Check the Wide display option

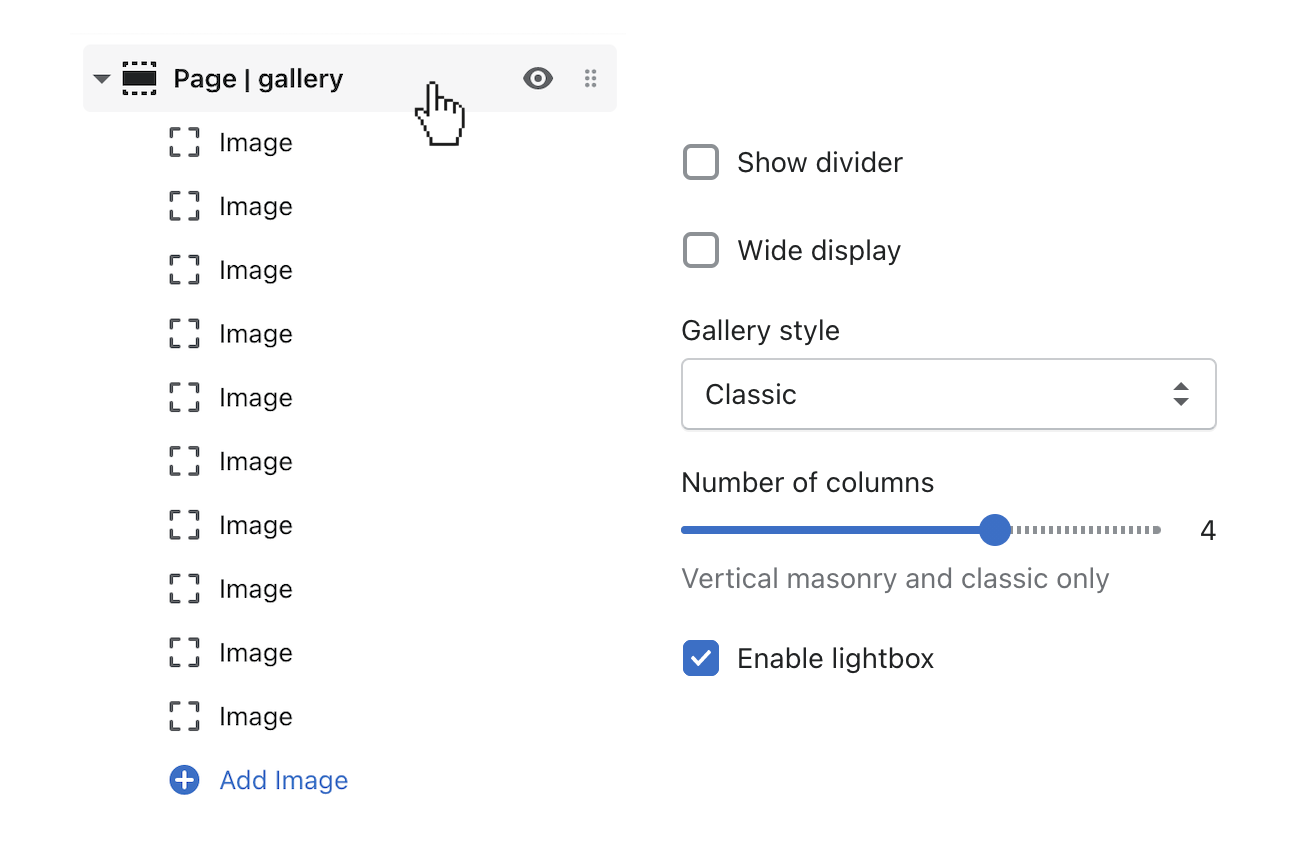coord(701,250)
